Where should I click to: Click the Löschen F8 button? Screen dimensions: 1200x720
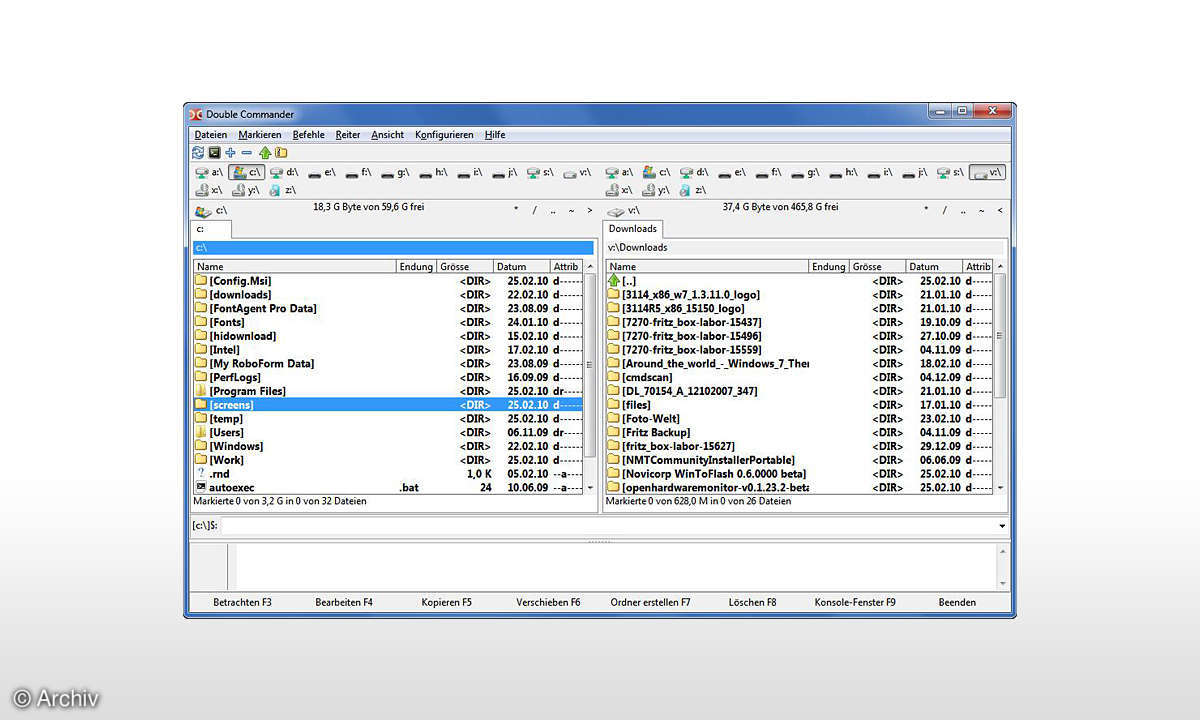tap(752, 602)
